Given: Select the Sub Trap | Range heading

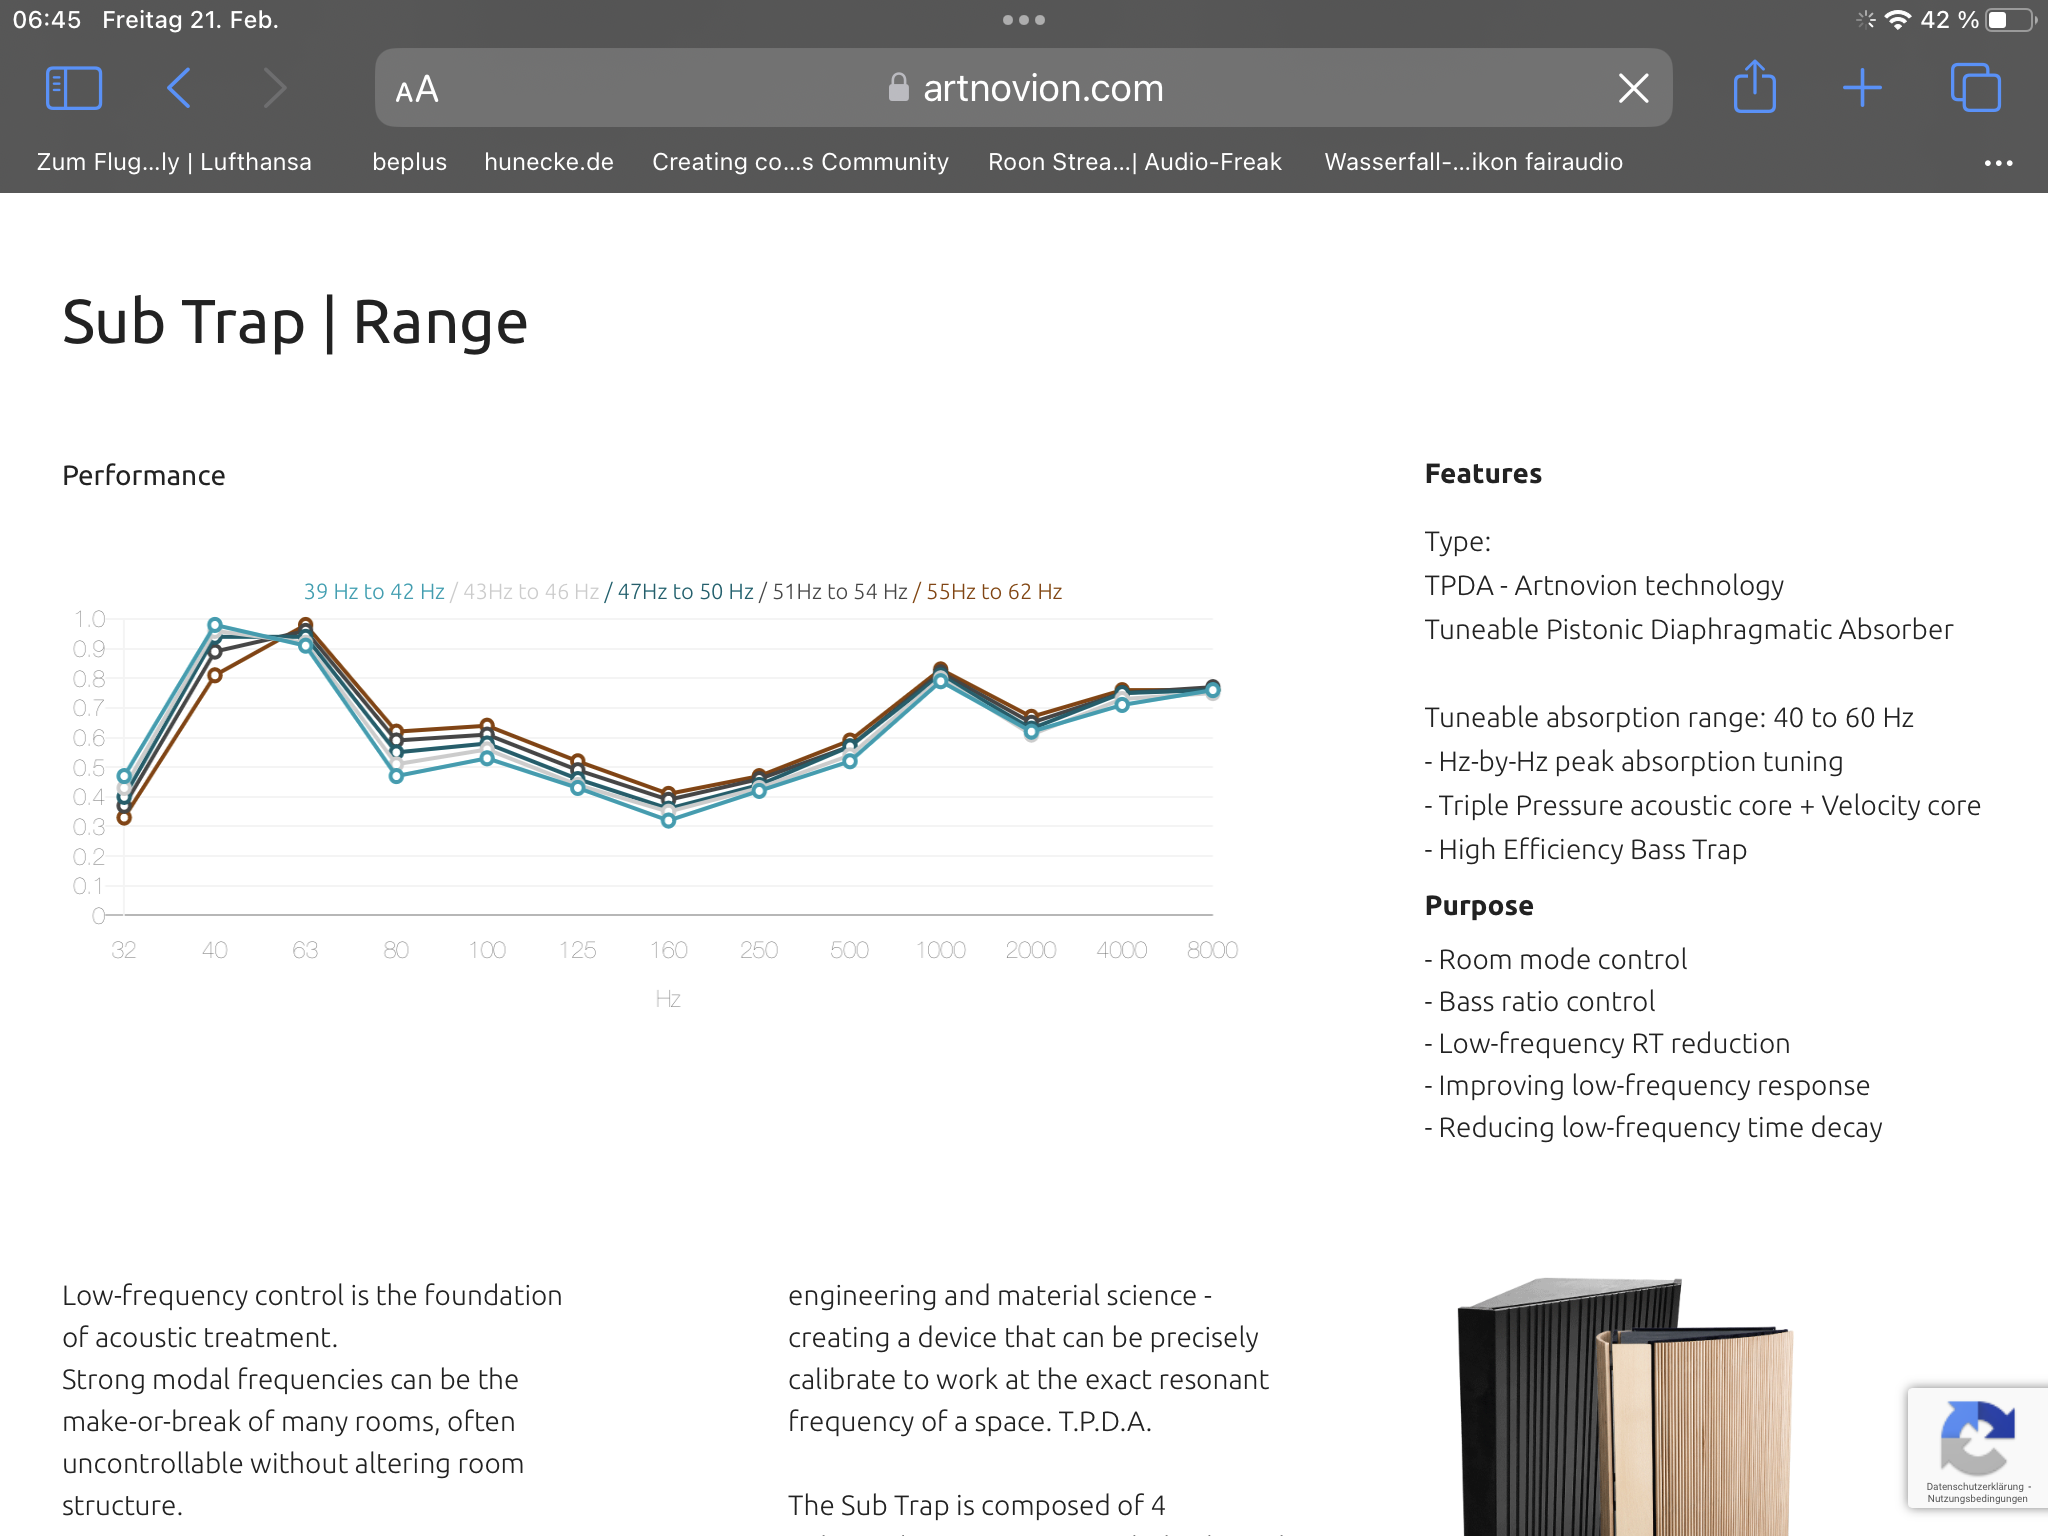Looking at the screenshot, I should pos(295,323).
